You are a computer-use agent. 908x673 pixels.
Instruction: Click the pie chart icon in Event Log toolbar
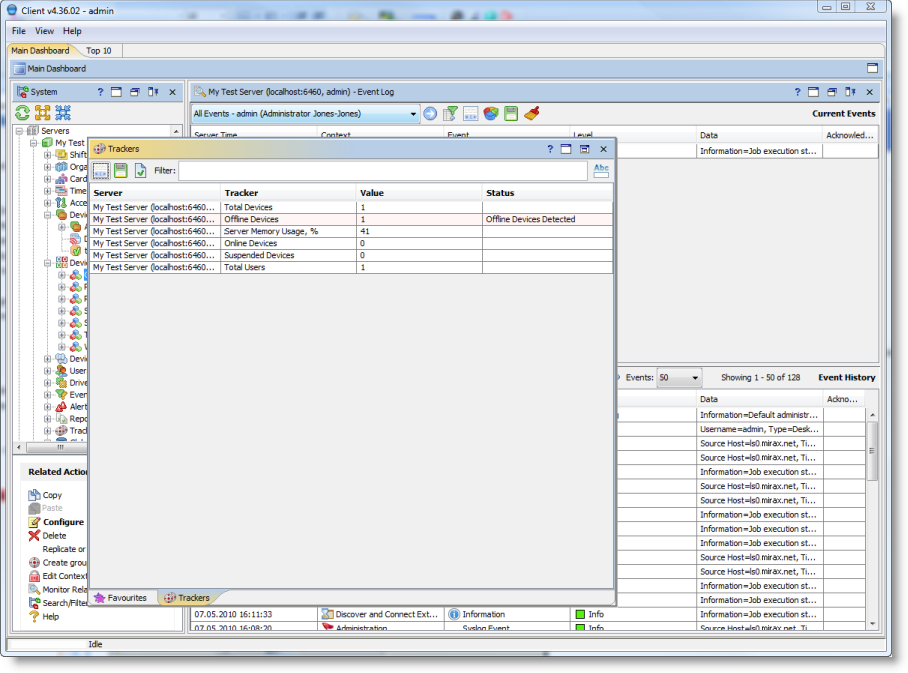(491, 114)
